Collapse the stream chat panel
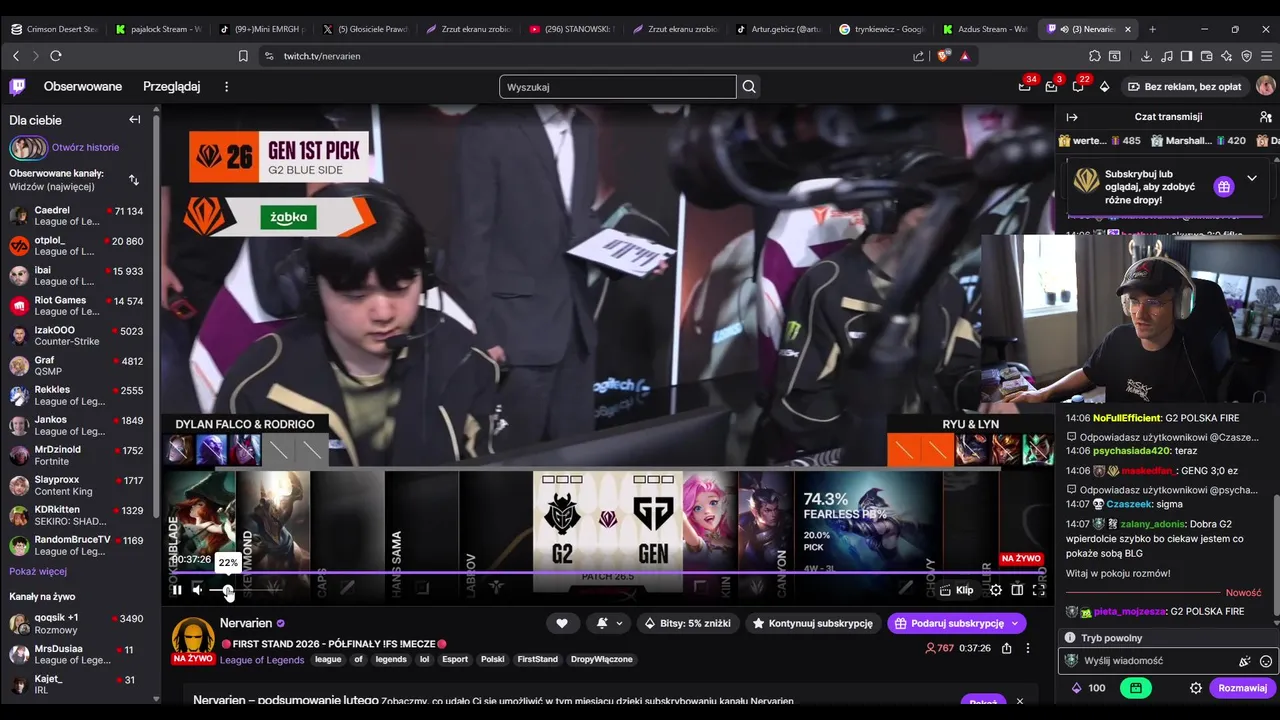The height and width of the screenshot is (720, 1280). [1072, 117]
